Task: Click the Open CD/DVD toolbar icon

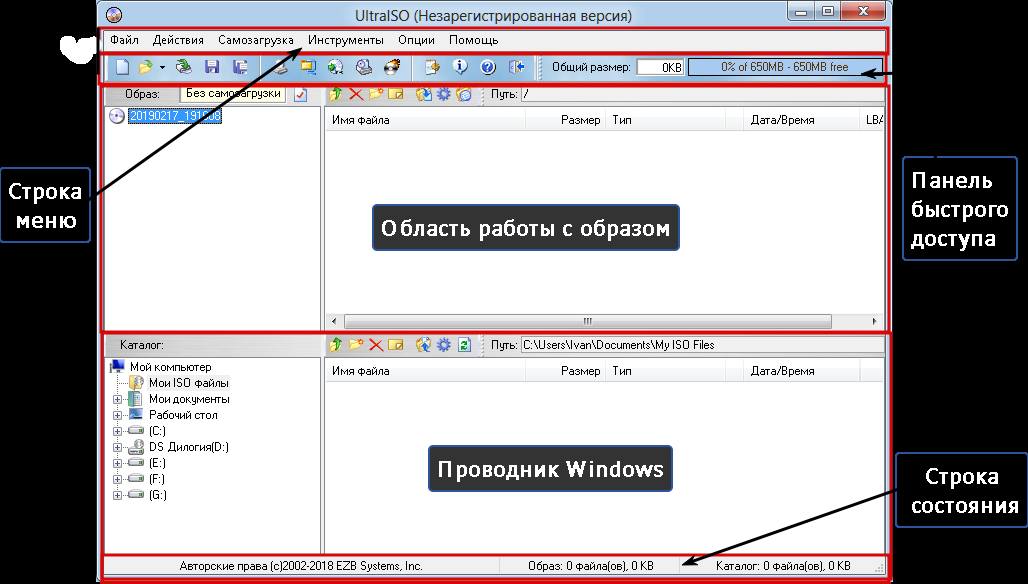Action: pos(184,67)
